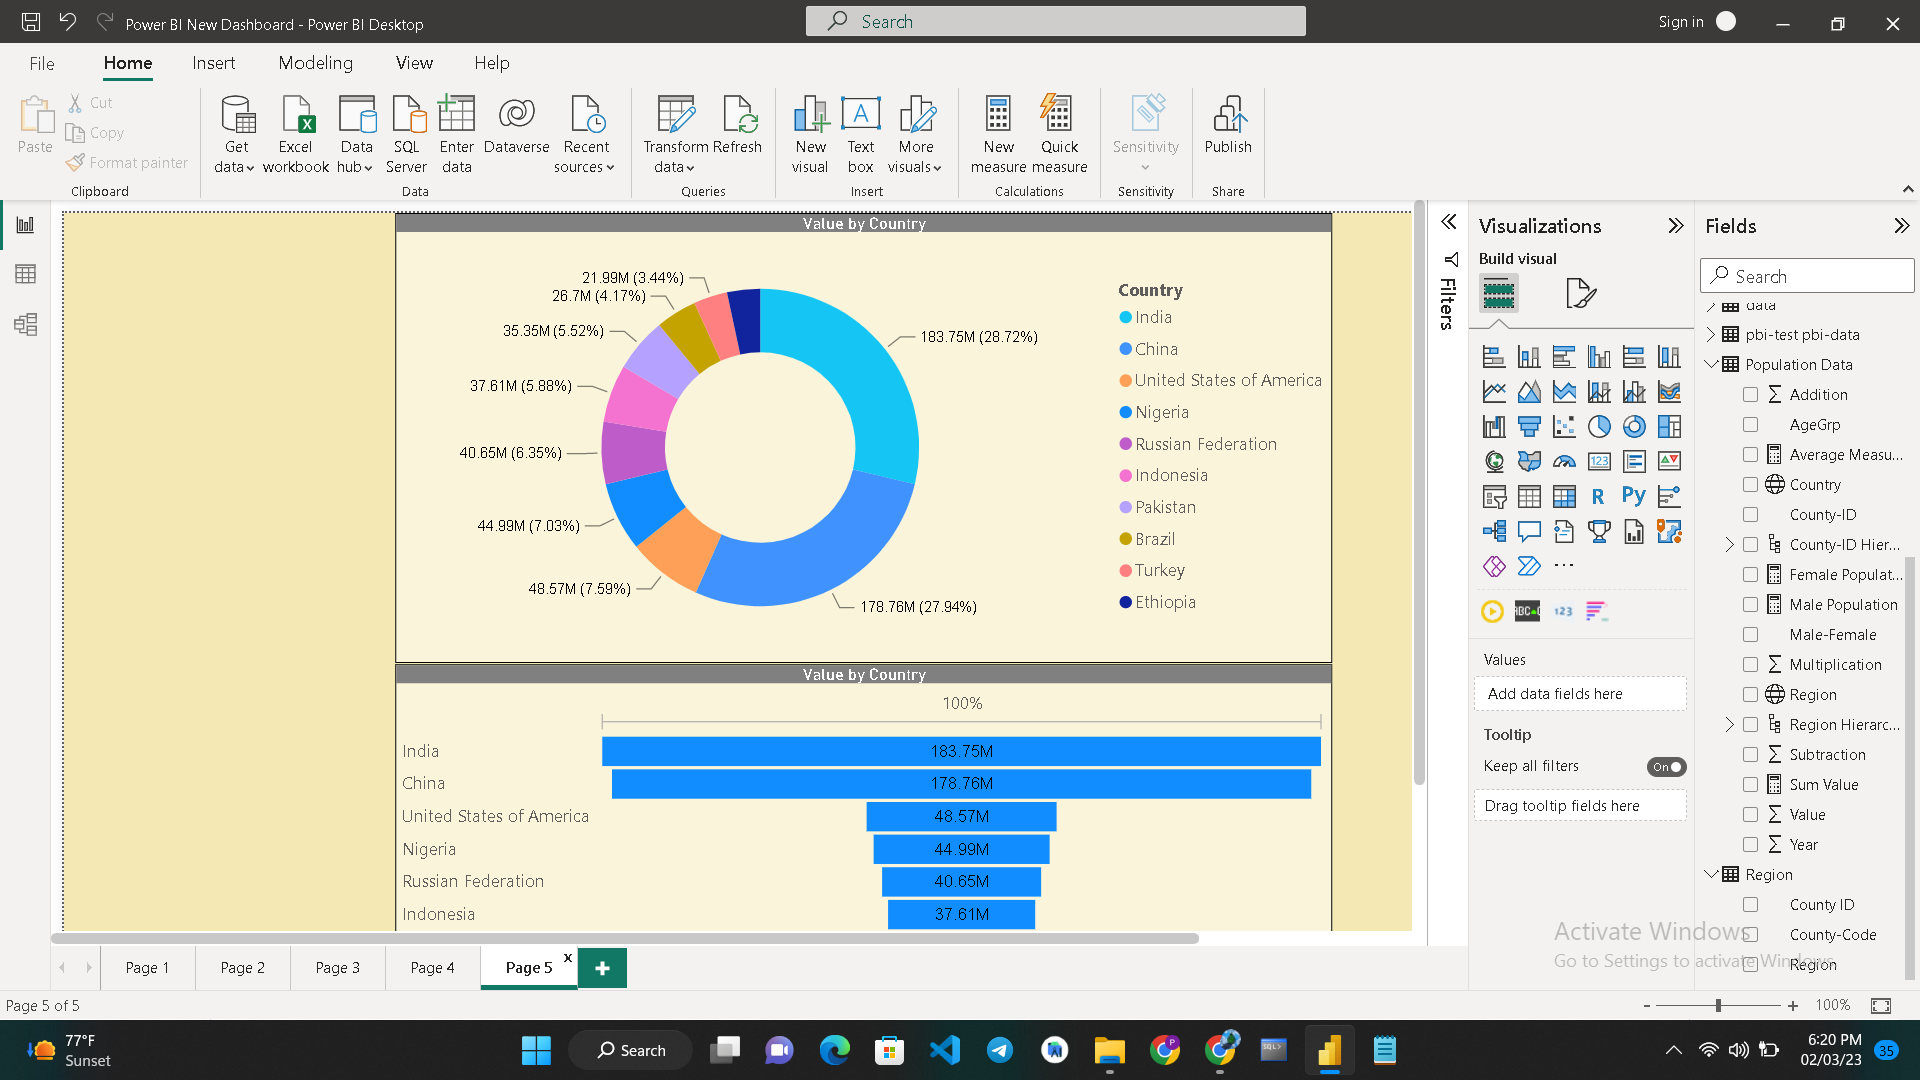This screenshot has height=1080, width=1920.
Task: Check the Male Population checkbox
Action: tap(1751, 604)
